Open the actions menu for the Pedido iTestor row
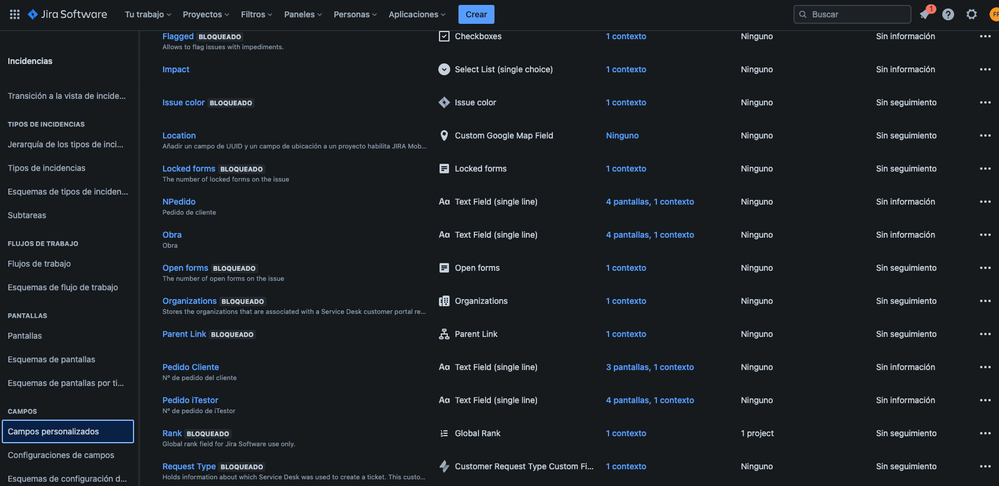 (985, 401)
